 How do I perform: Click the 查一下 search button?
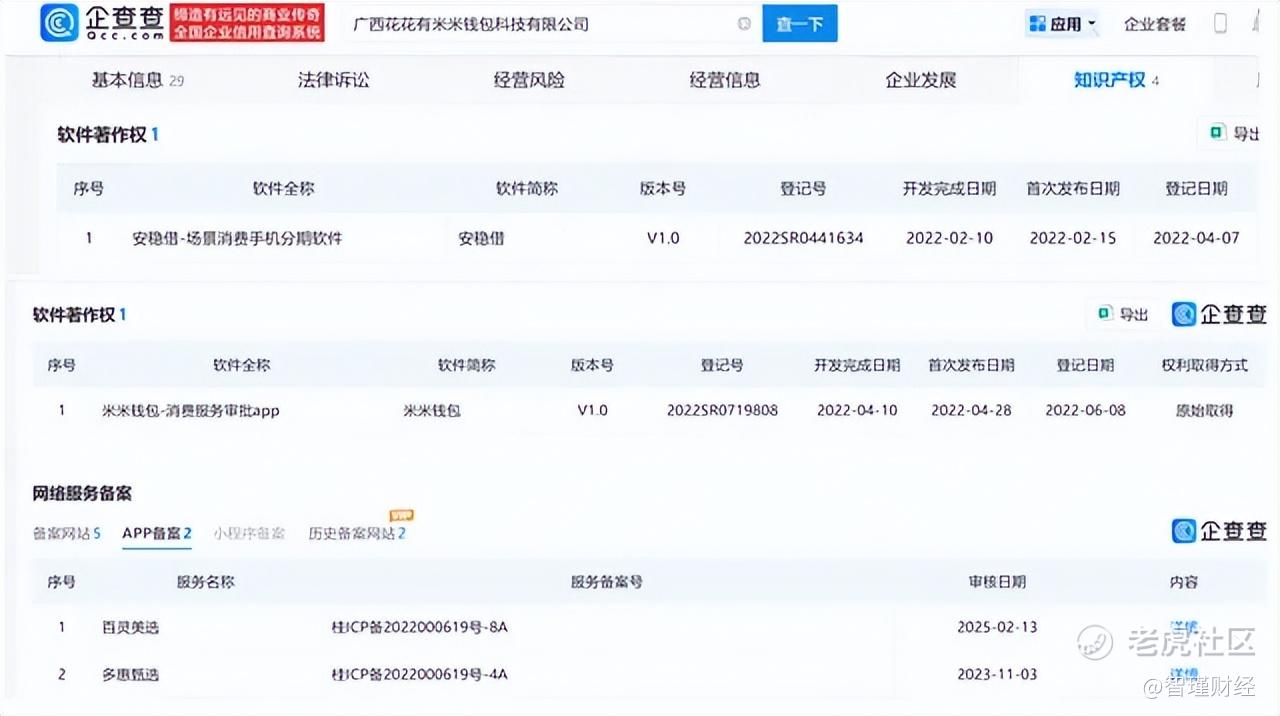tap(799, 24)
